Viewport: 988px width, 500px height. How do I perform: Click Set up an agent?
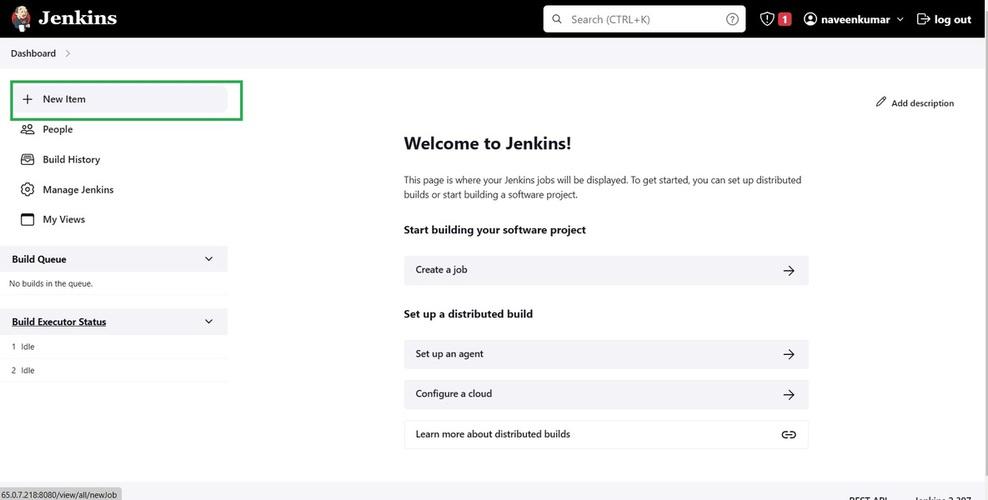605,354
